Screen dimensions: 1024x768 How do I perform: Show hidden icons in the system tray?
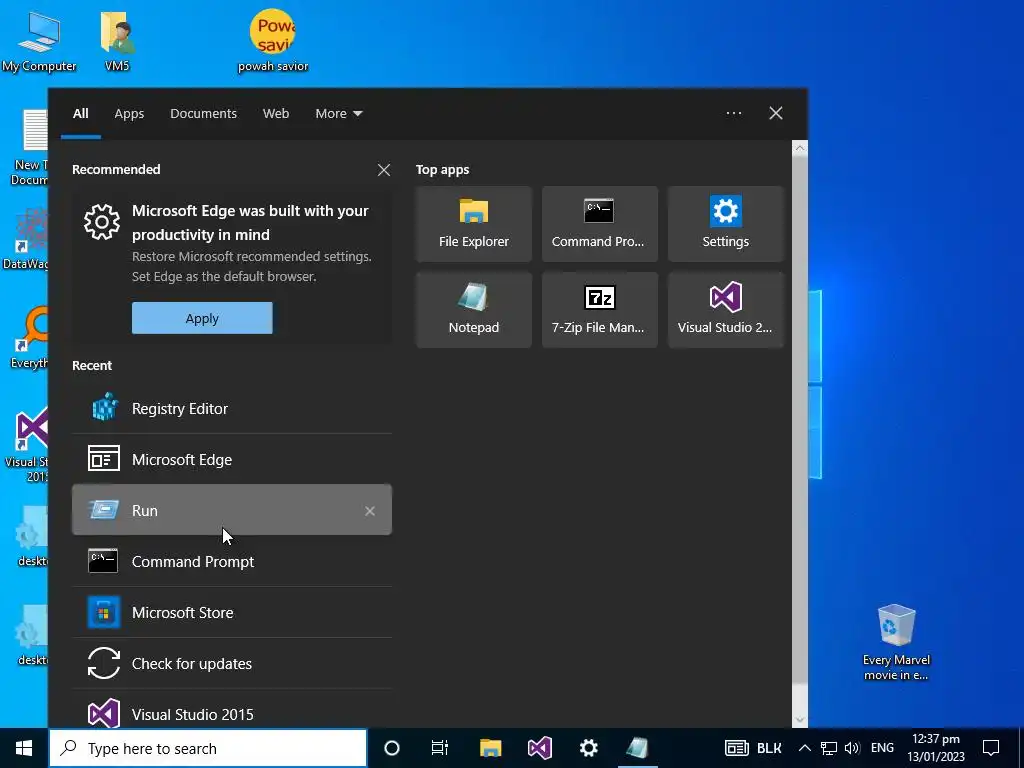pos(805,748)
